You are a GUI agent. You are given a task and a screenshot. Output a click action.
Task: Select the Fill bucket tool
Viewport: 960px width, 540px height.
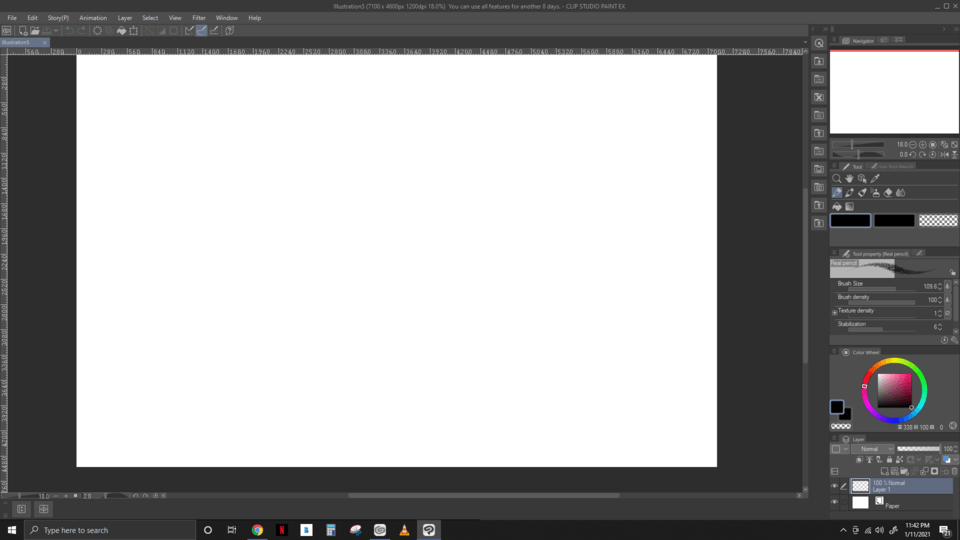837,207
